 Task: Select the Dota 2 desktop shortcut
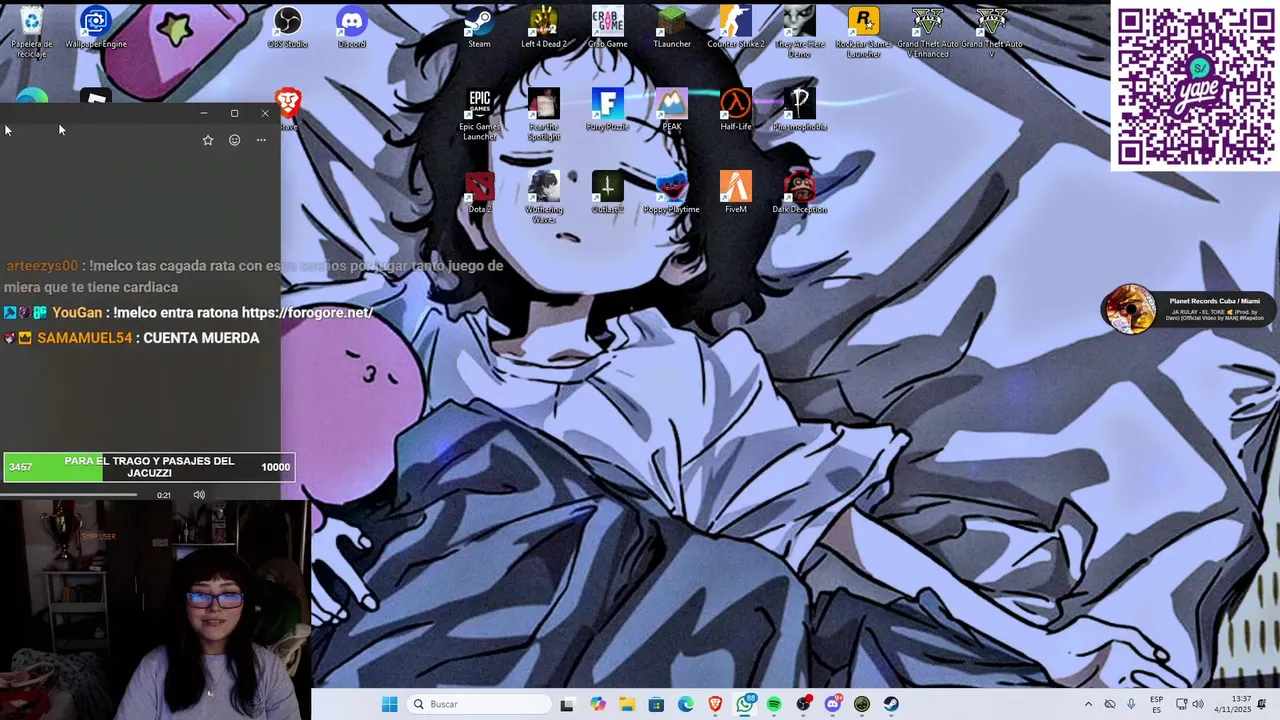tap(480, 193)
